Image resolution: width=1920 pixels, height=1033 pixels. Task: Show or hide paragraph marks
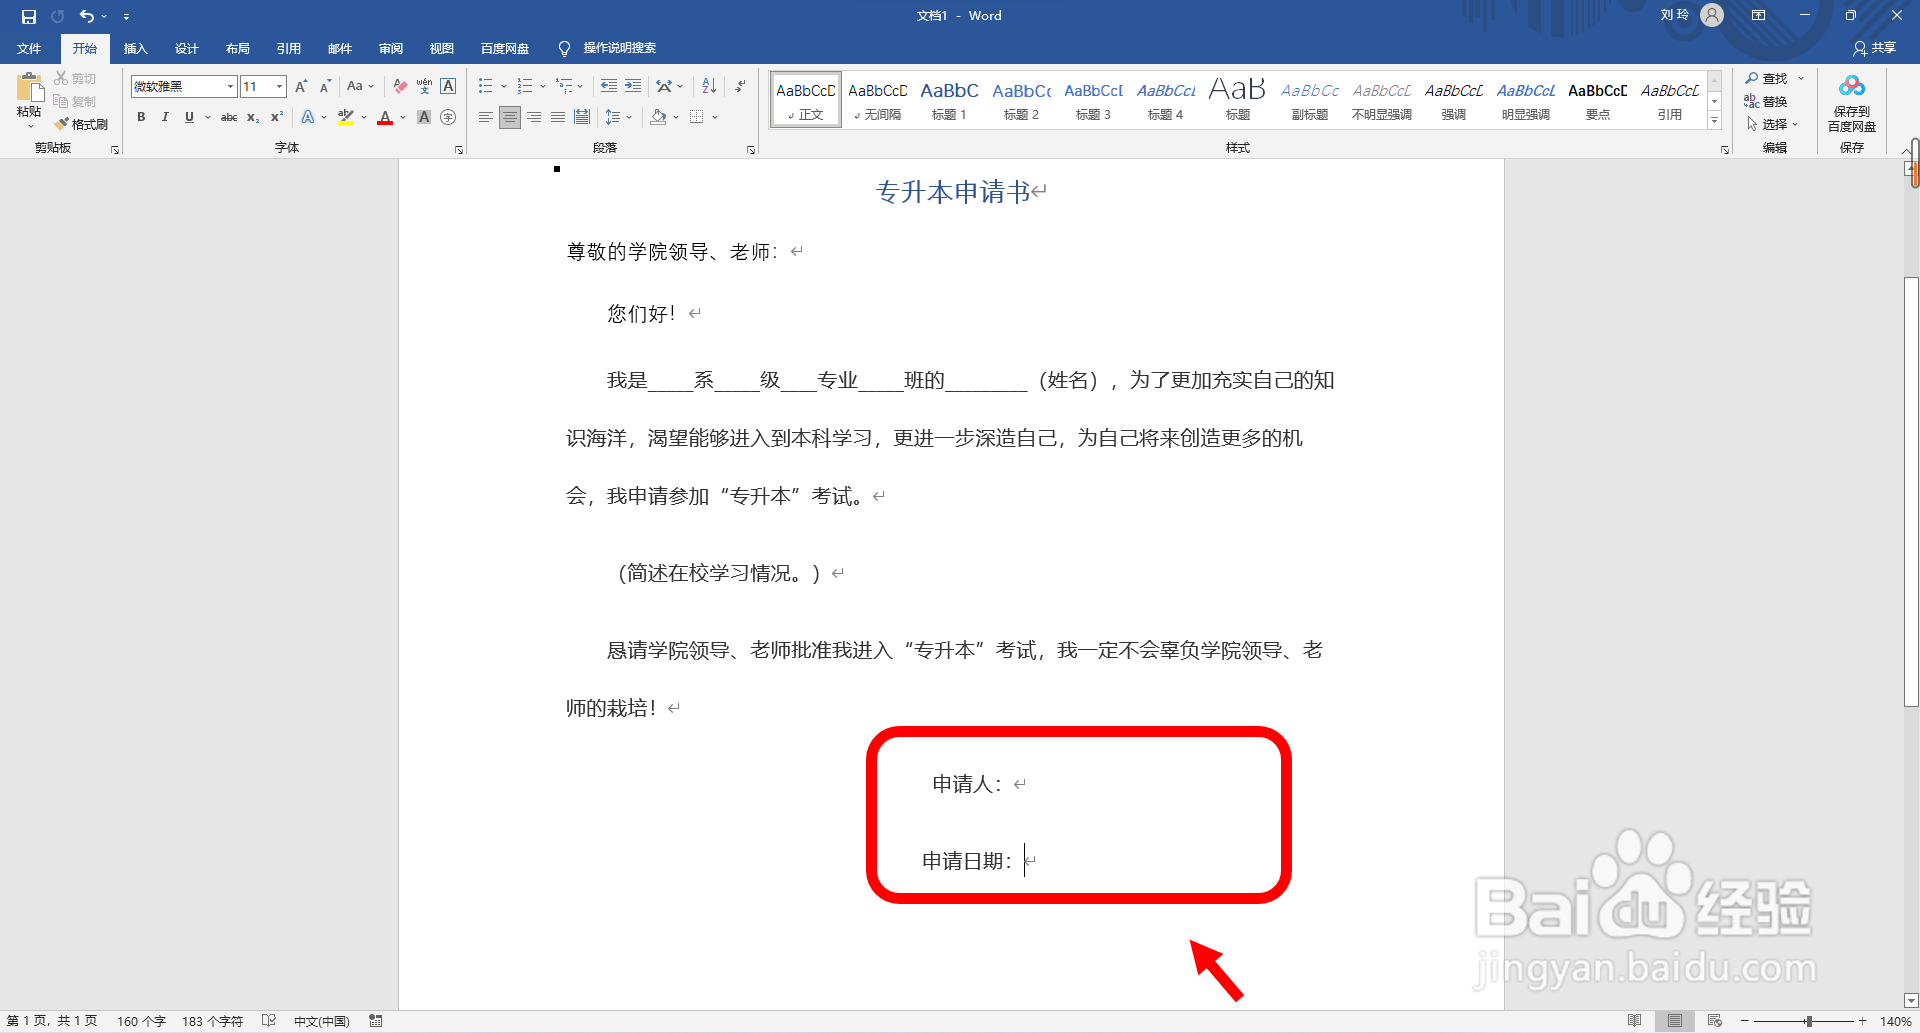click(740, 87)
